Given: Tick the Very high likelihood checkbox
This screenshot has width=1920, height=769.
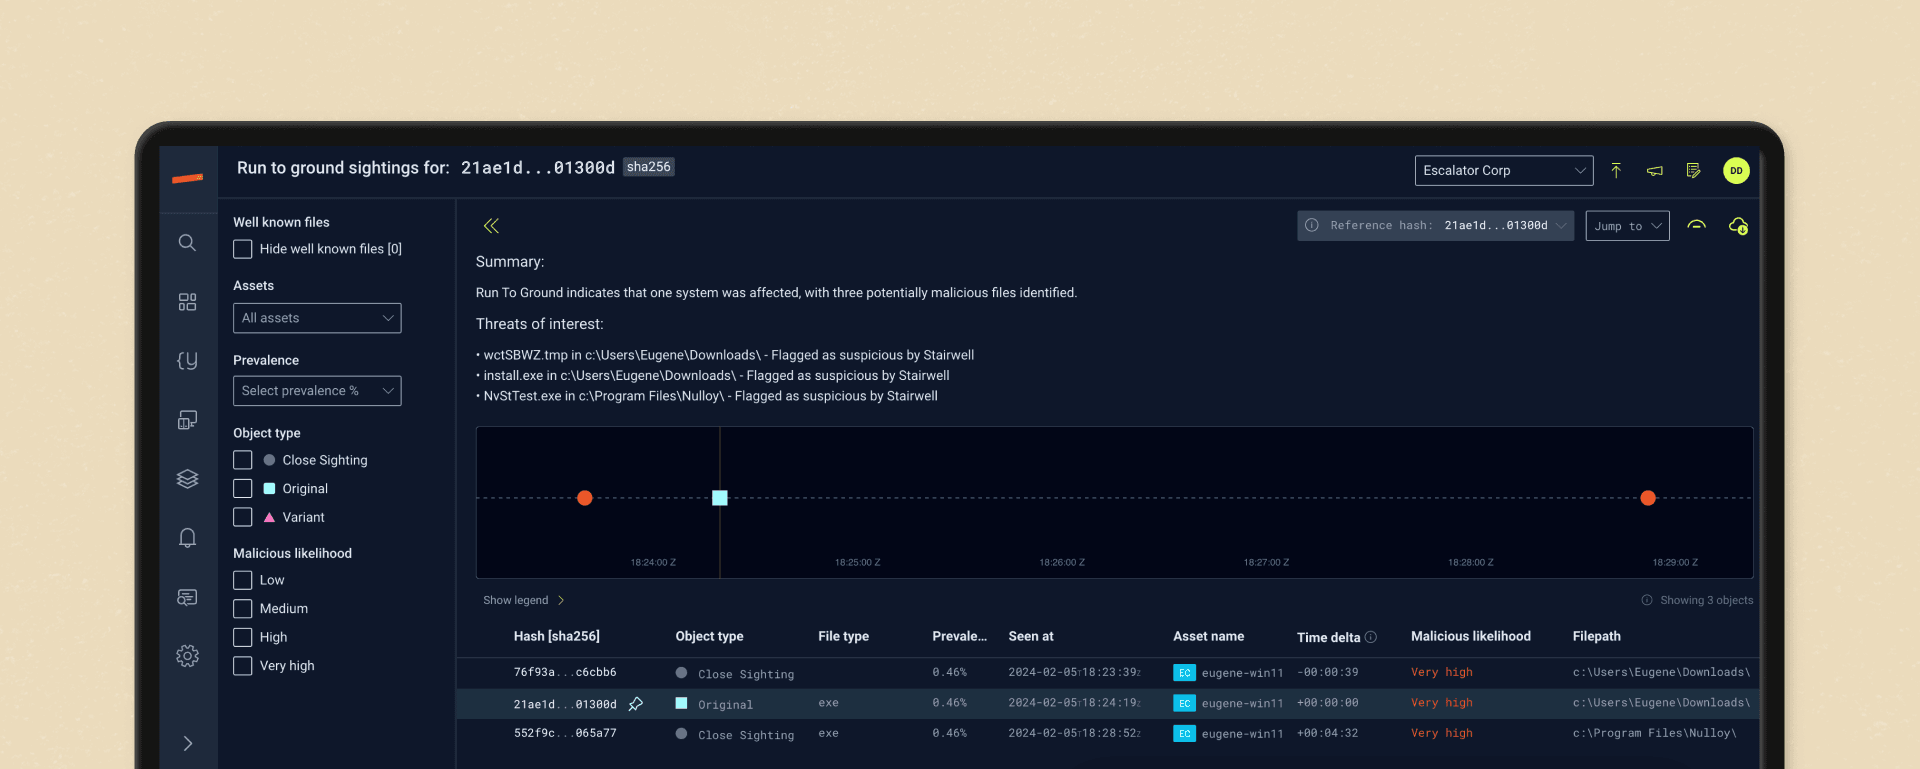Looking at the screenshot, I should (x=243, y=666).
